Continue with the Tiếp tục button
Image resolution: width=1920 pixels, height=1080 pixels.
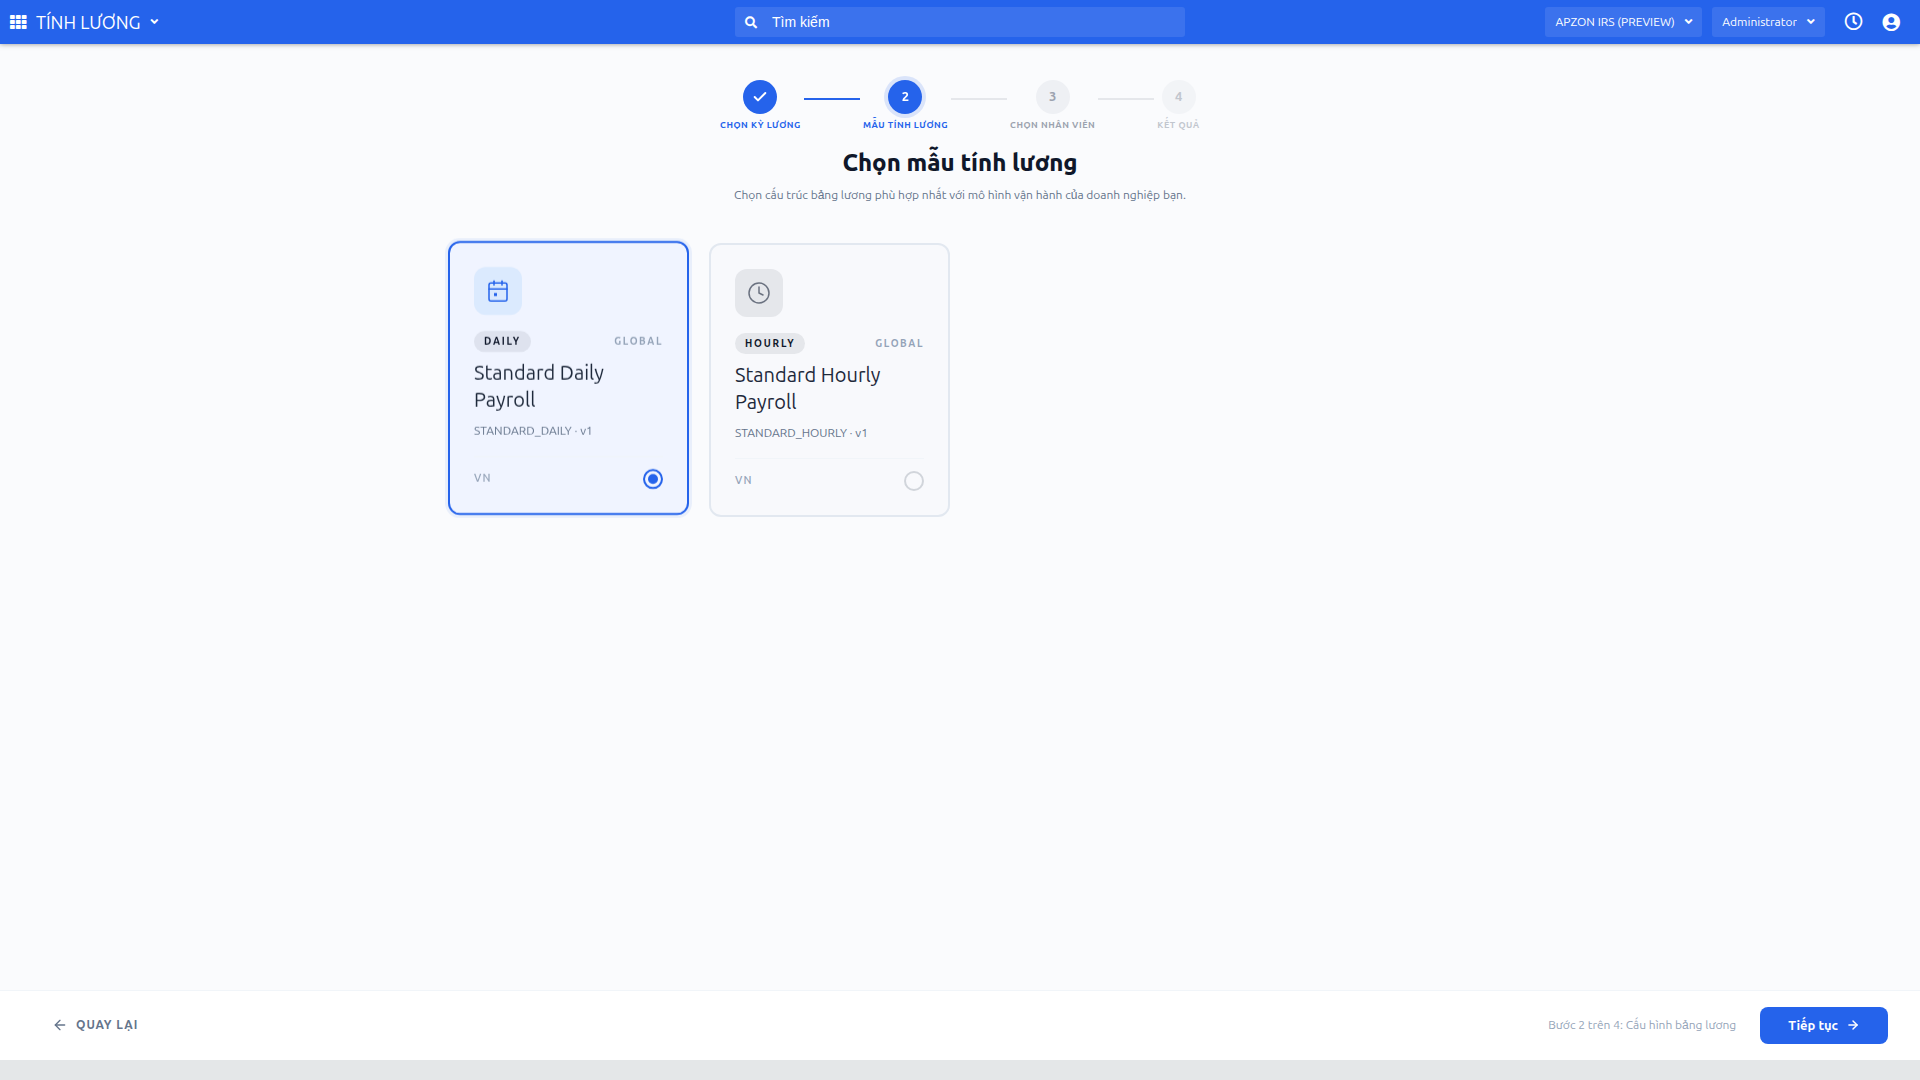coord(1823,1025)
